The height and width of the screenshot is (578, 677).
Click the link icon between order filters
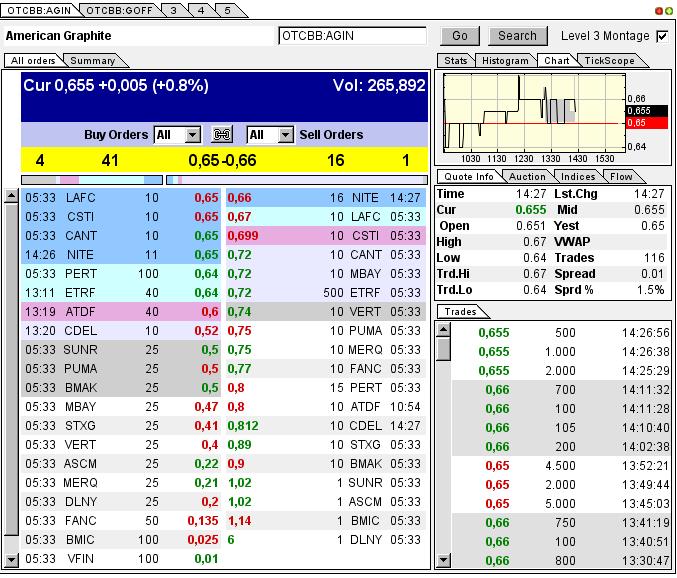(223, 135)
